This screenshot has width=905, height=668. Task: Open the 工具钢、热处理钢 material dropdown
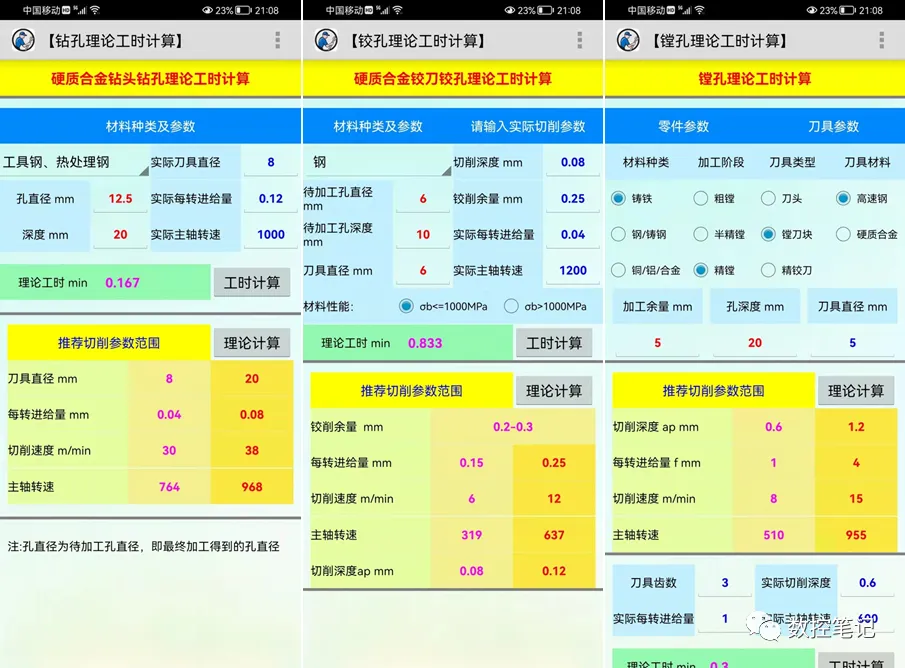tap(74, 162)
